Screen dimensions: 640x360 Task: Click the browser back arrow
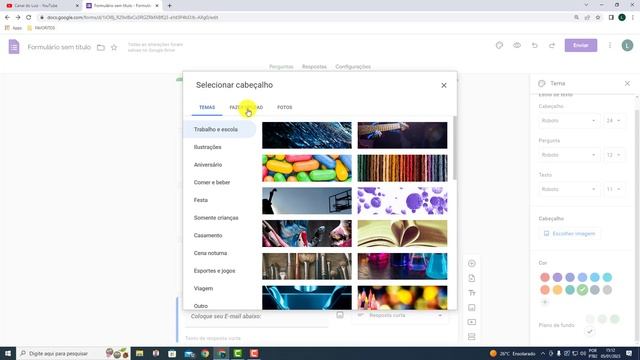pos(7,18)
